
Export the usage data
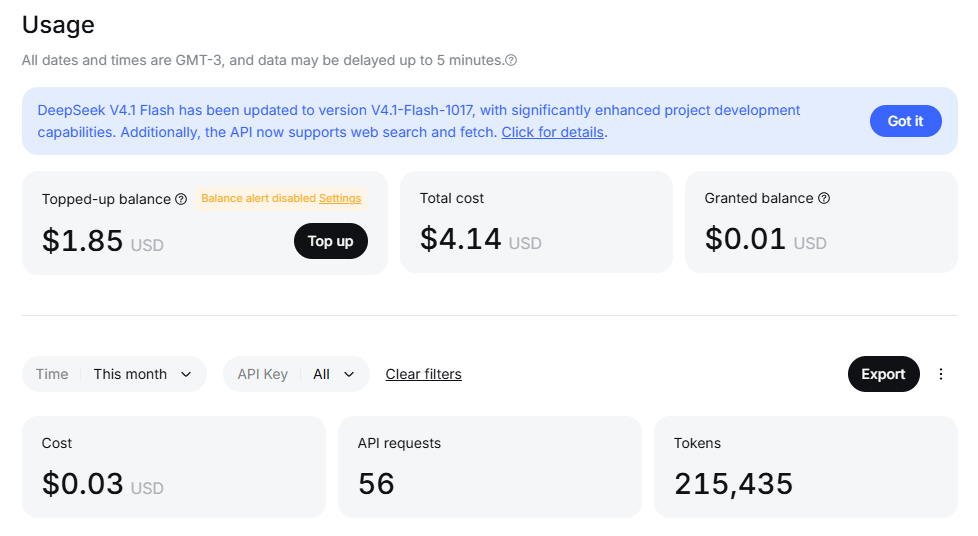[x=883, y=374]
